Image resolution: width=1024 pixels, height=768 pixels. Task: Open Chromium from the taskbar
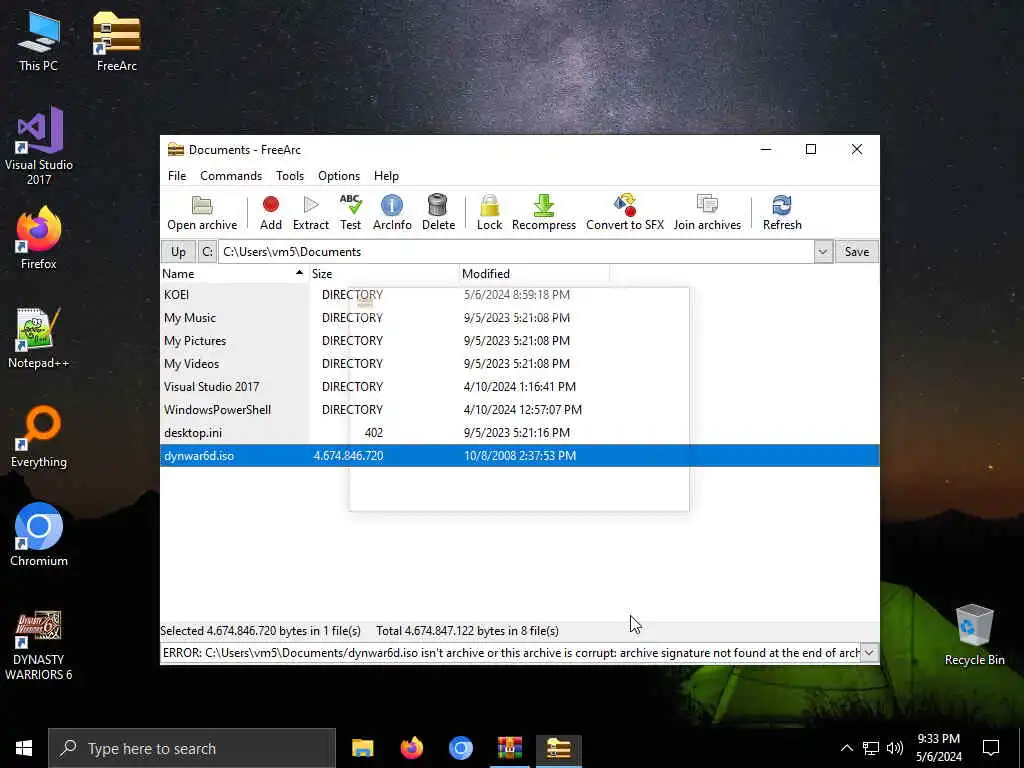[x=460, y=748]
